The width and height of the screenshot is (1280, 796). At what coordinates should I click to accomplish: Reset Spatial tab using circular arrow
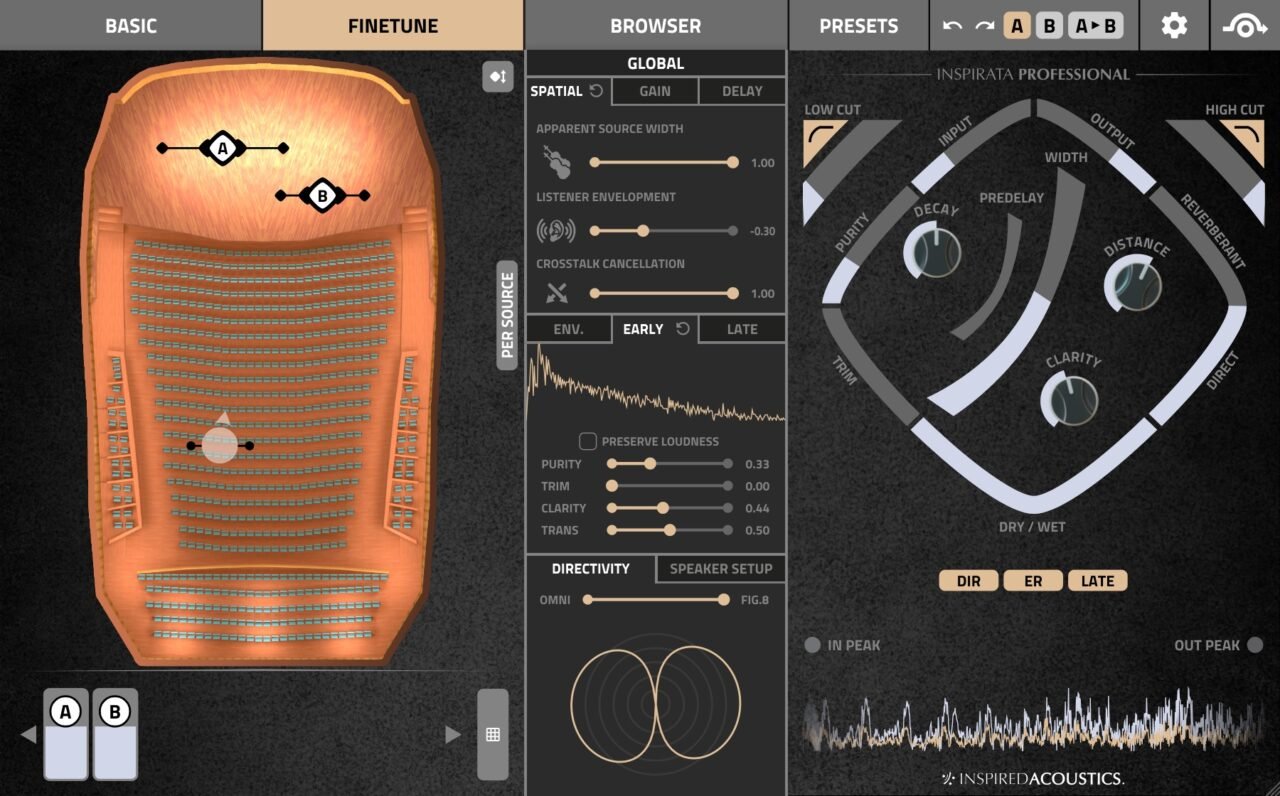point(596,91)
